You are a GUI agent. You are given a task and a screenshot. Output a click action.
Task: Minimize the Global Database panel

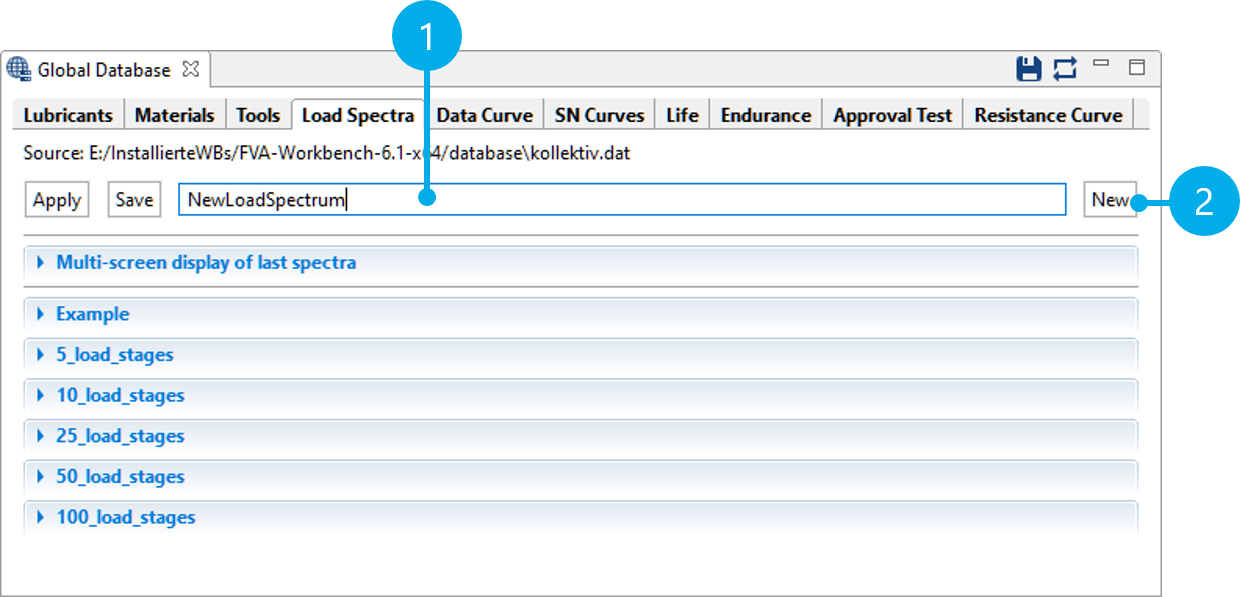1101,65
